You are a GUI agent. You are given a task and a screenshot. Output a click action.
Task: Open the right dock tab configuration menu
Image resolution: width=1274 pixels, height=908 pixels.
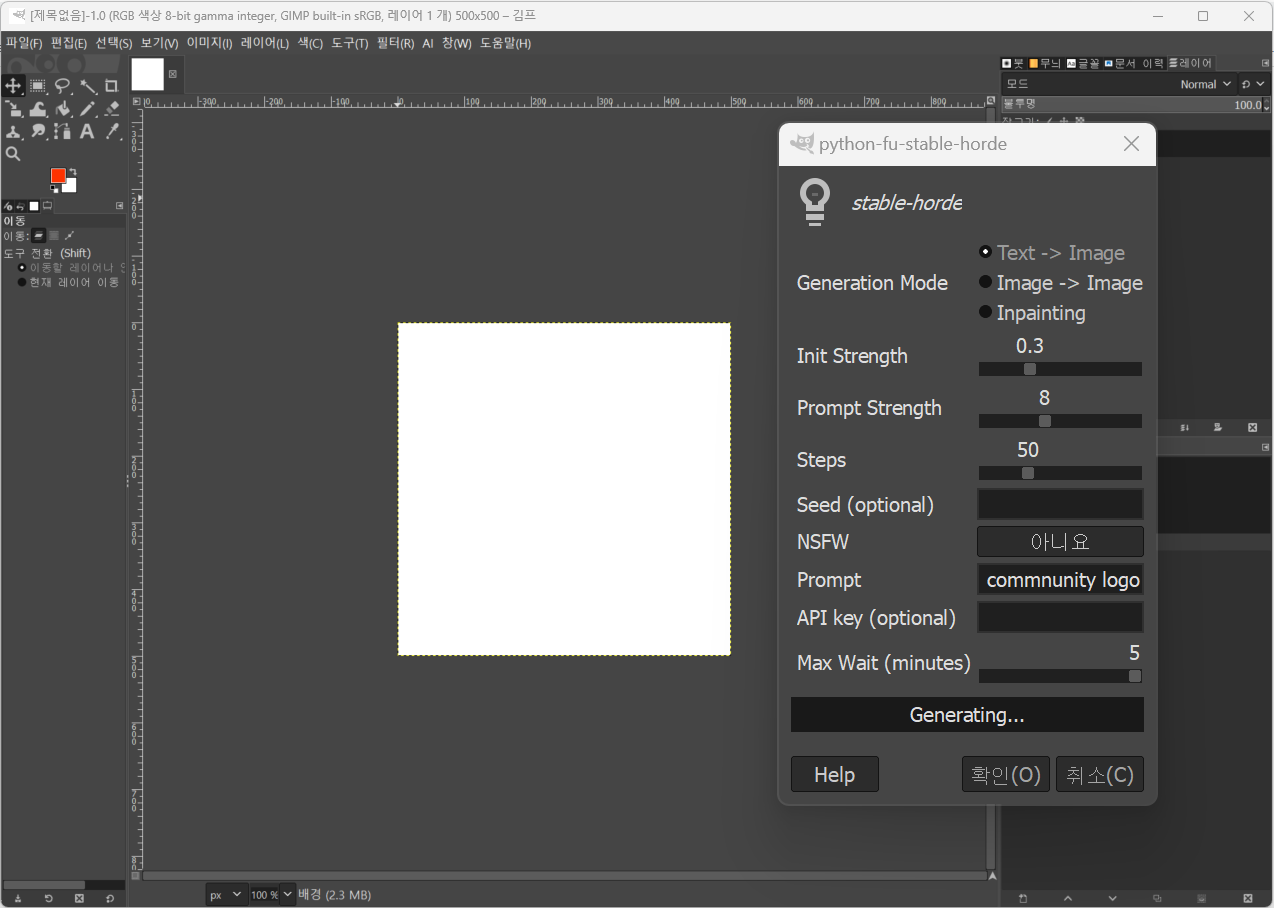1265,63
